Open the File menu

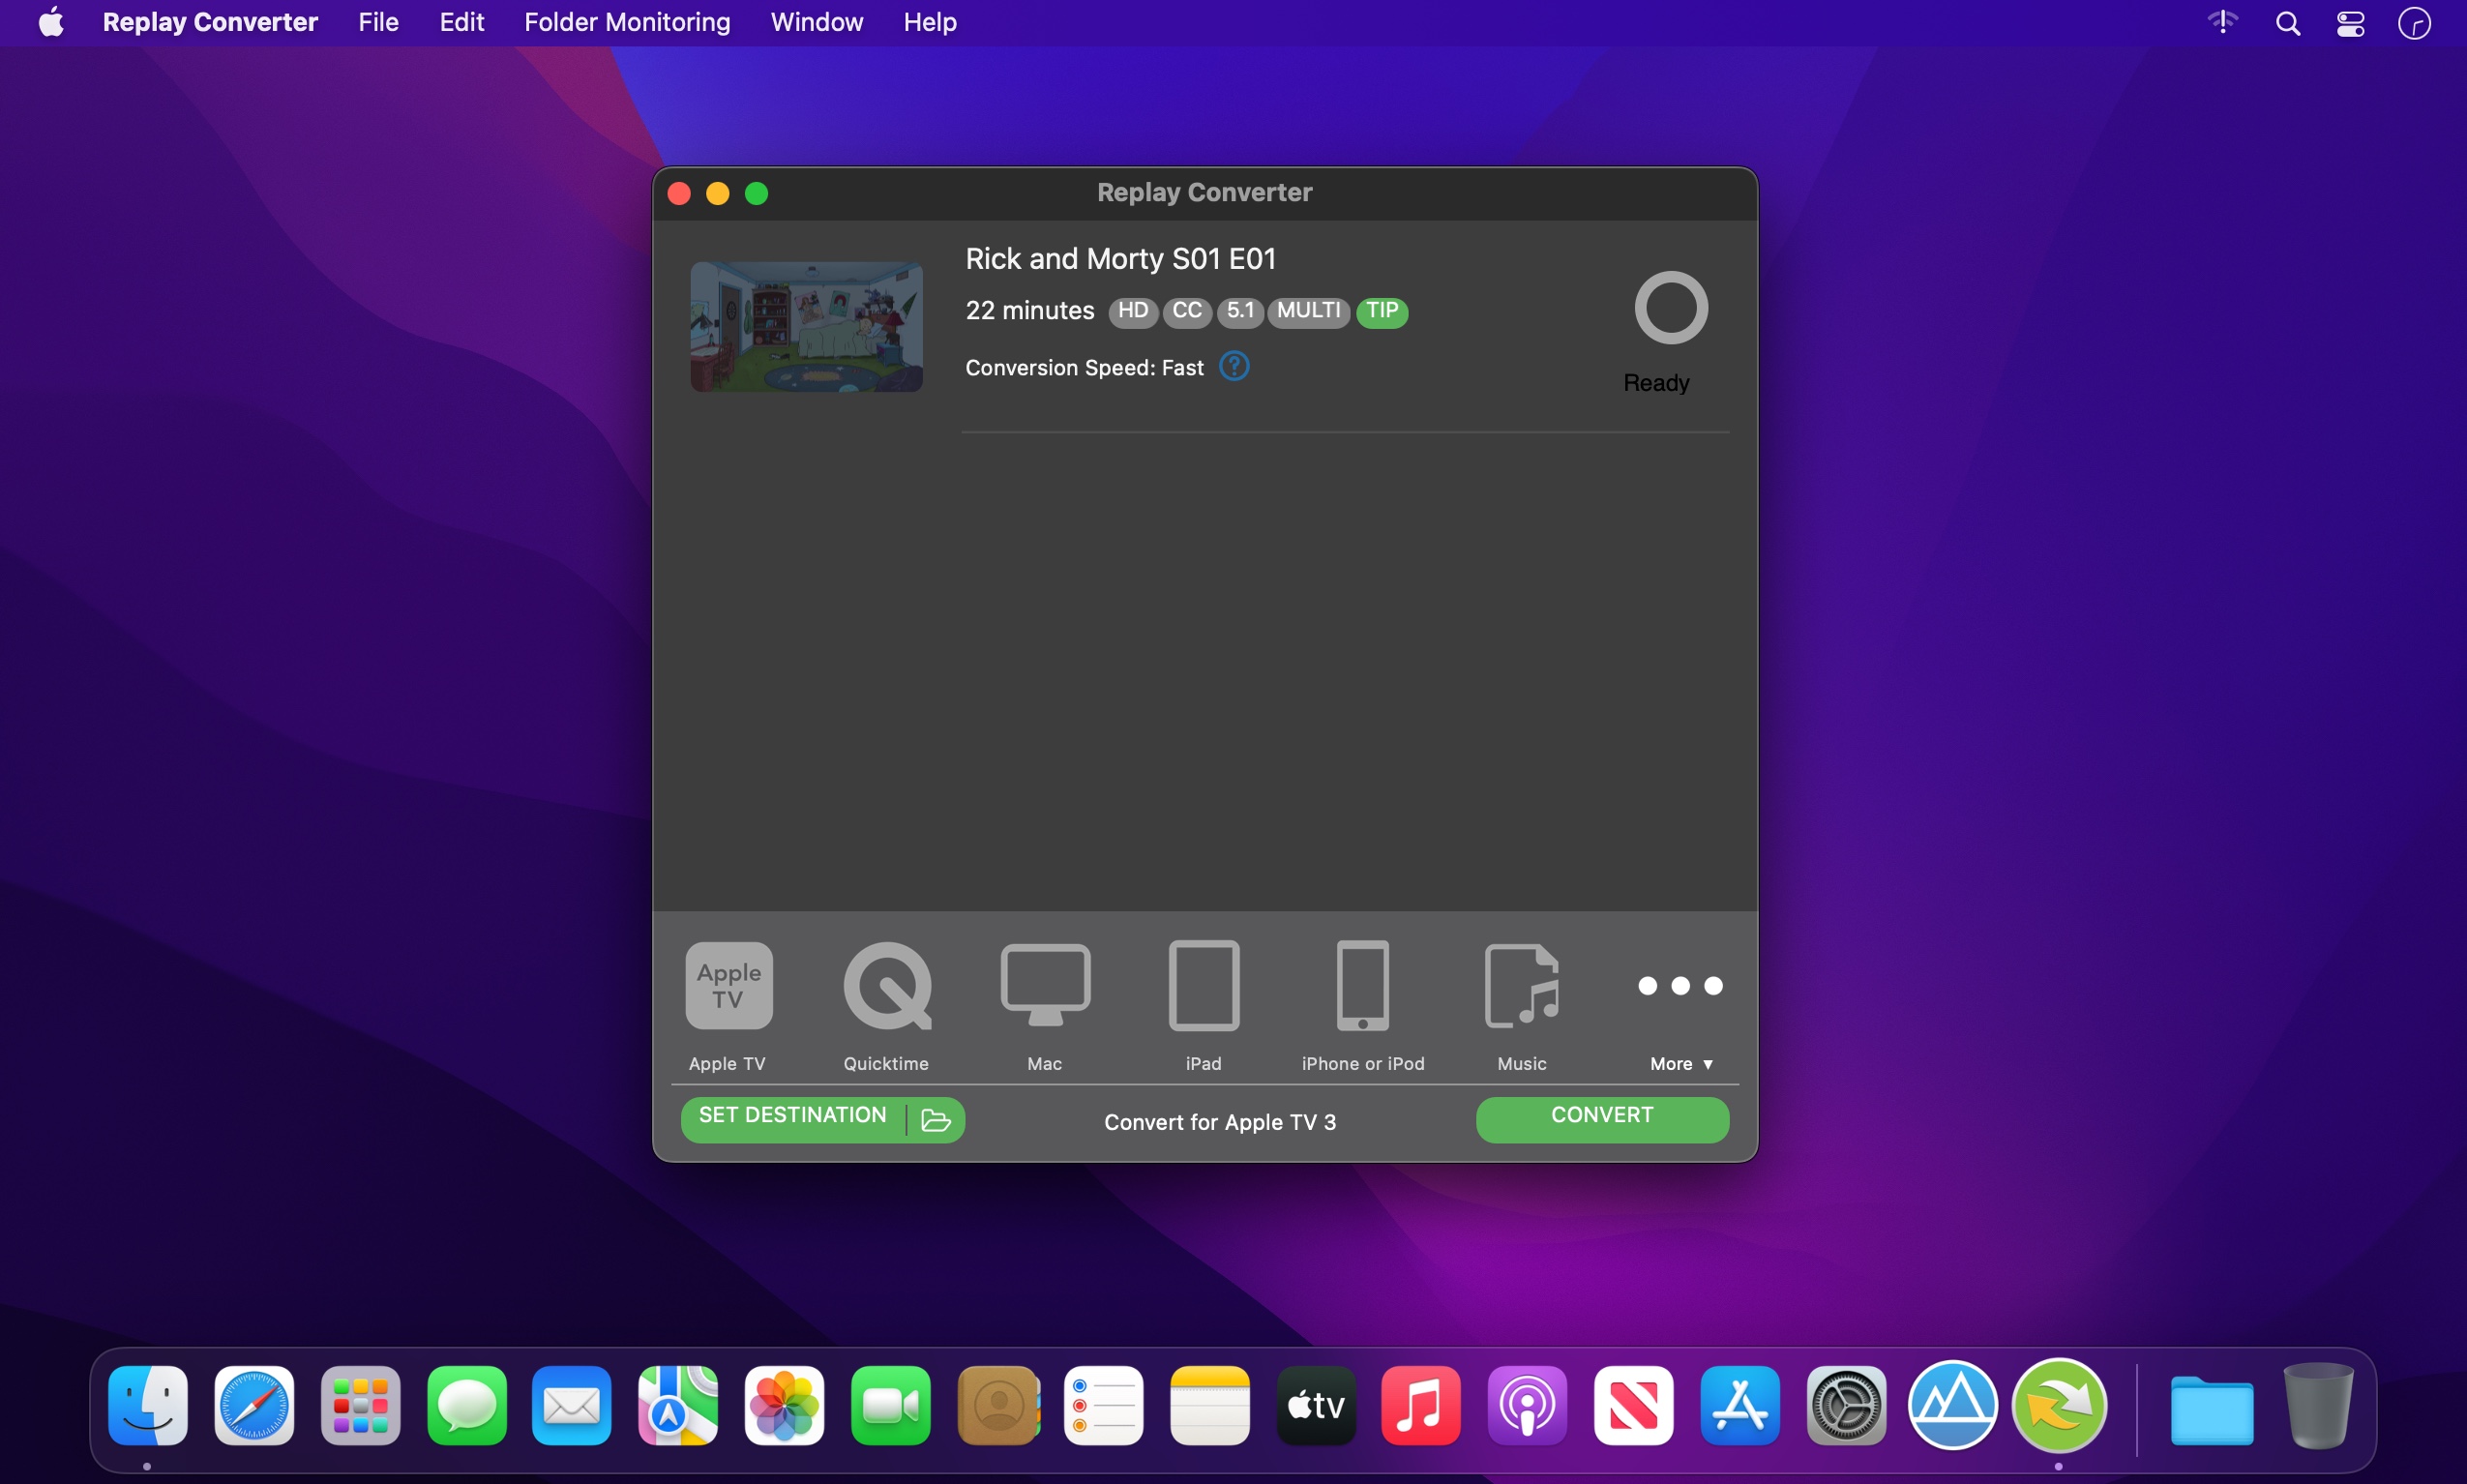pos(378,22)
